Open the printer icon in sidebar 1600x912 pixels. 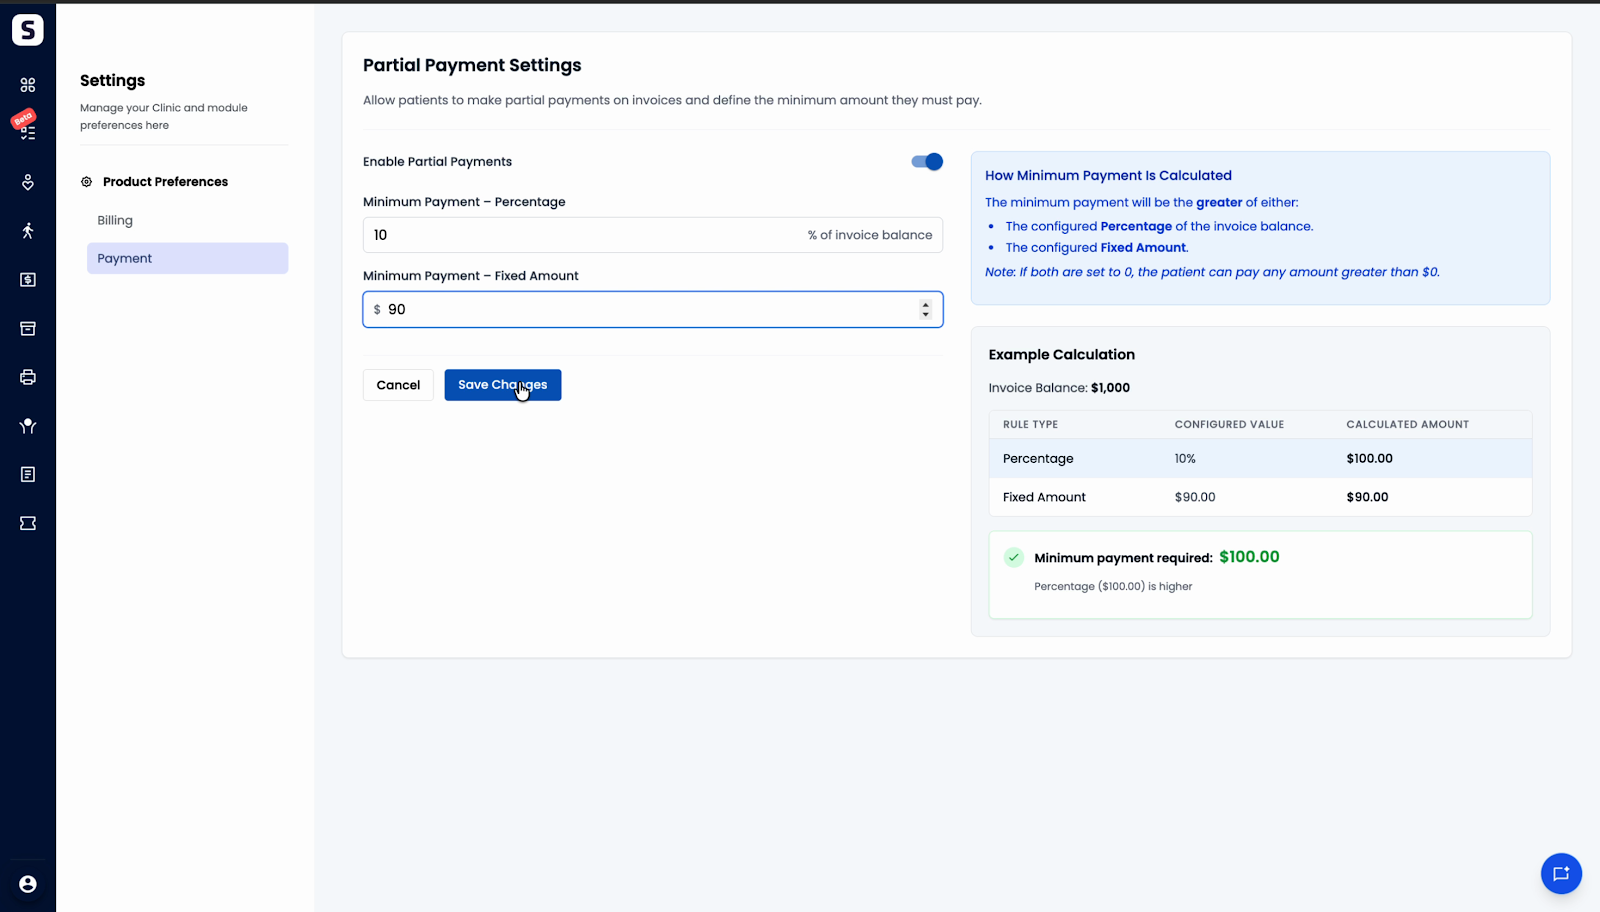28,377
